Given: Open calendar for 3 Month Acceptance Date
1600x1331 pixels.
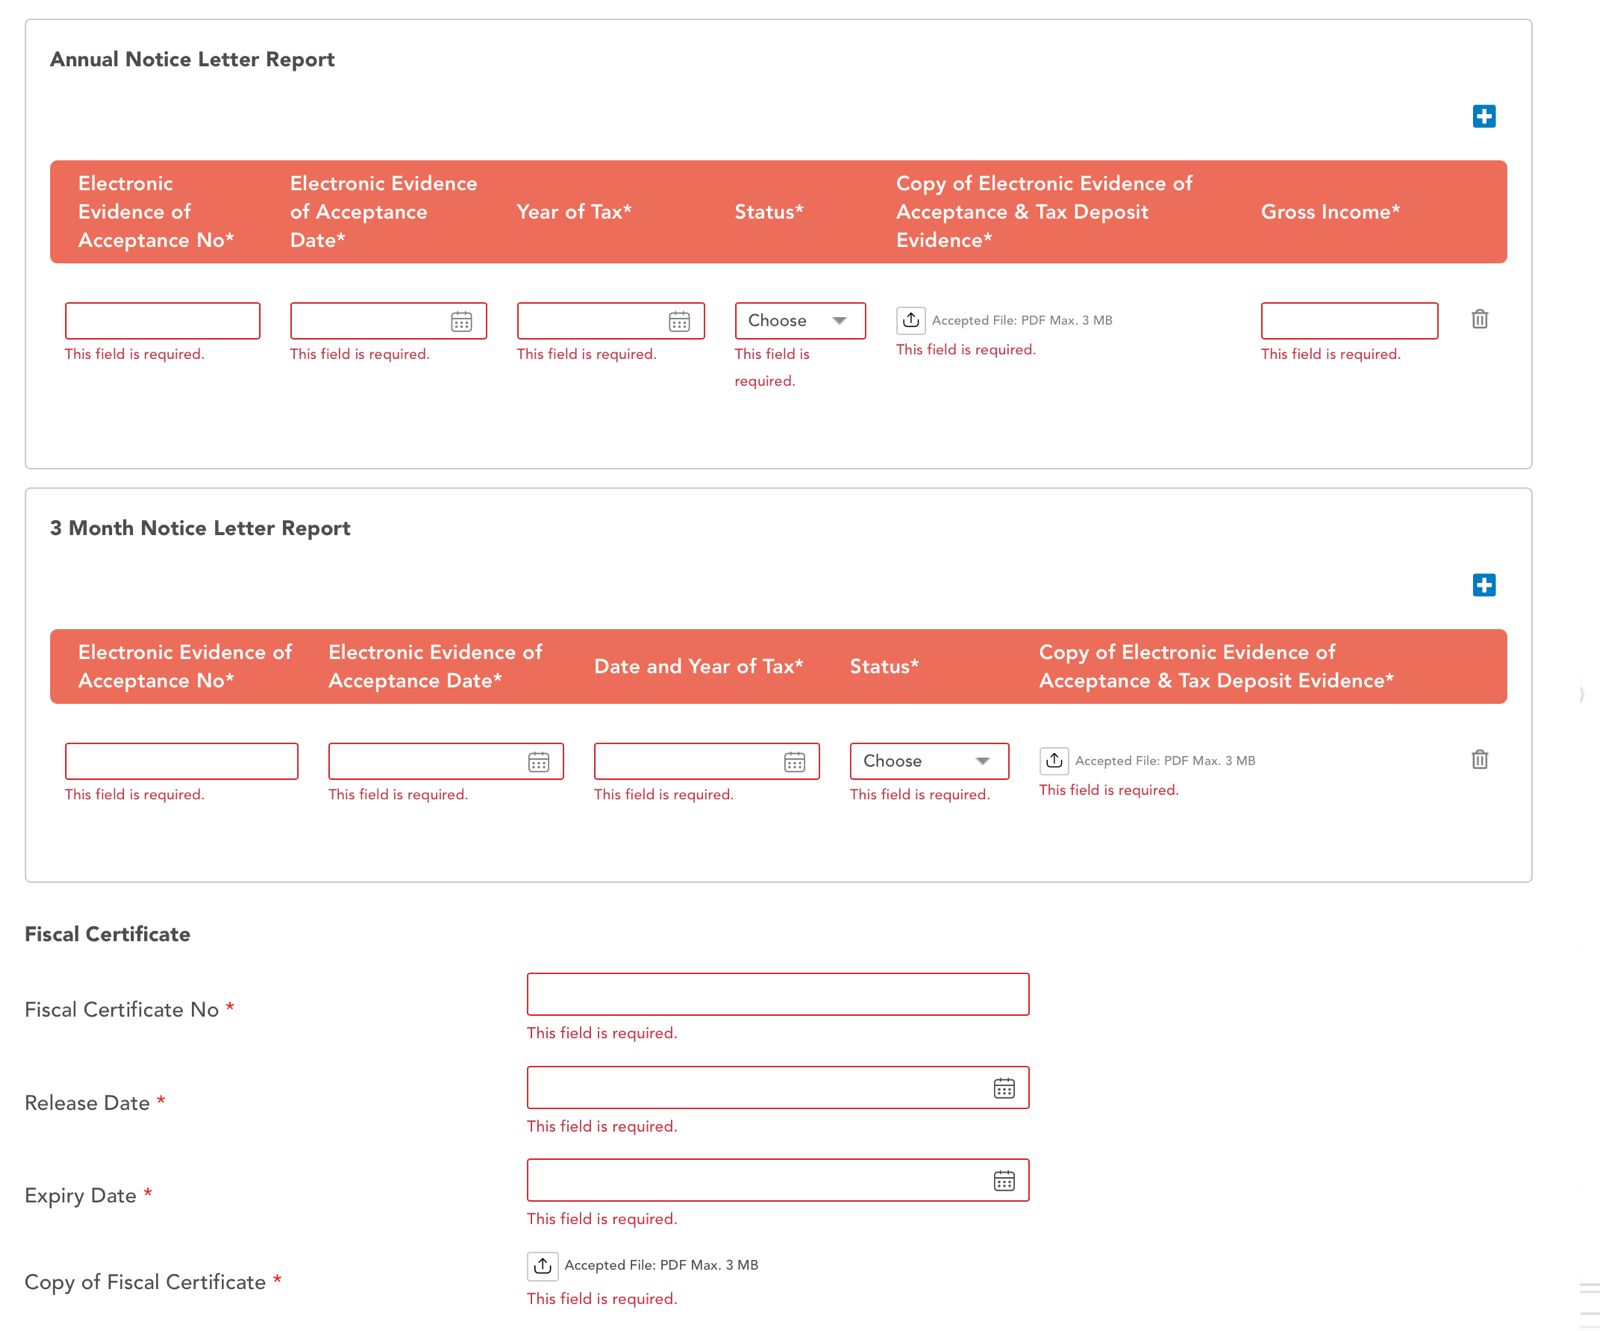Looking at the screenshot, I should click(538, 762).
